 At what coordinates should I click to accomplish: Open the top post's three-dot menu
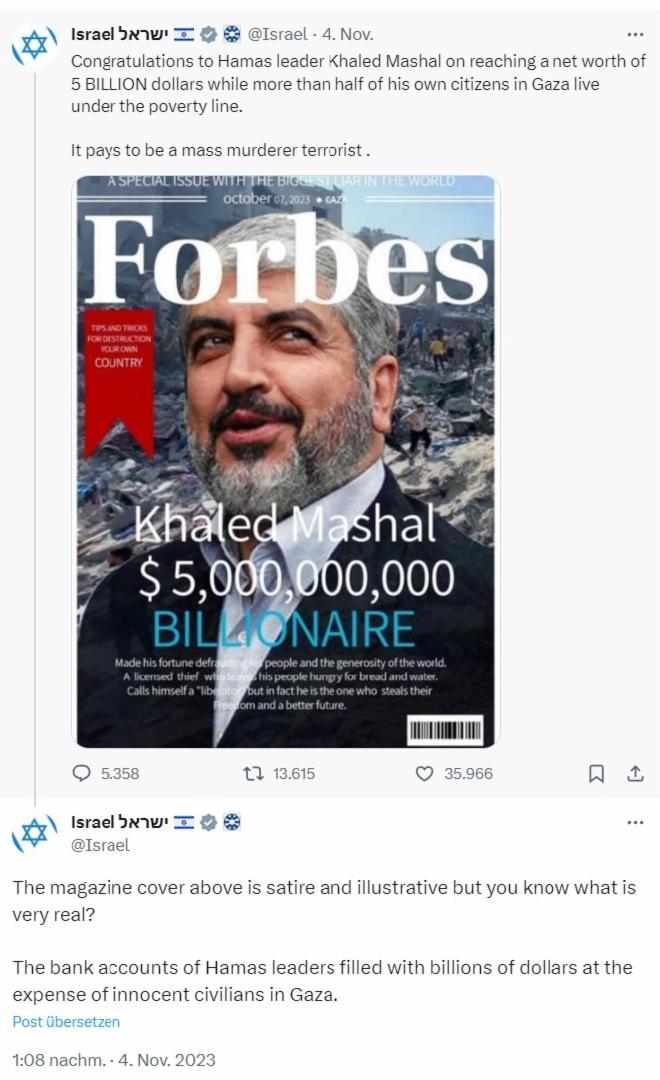[635, 34]
